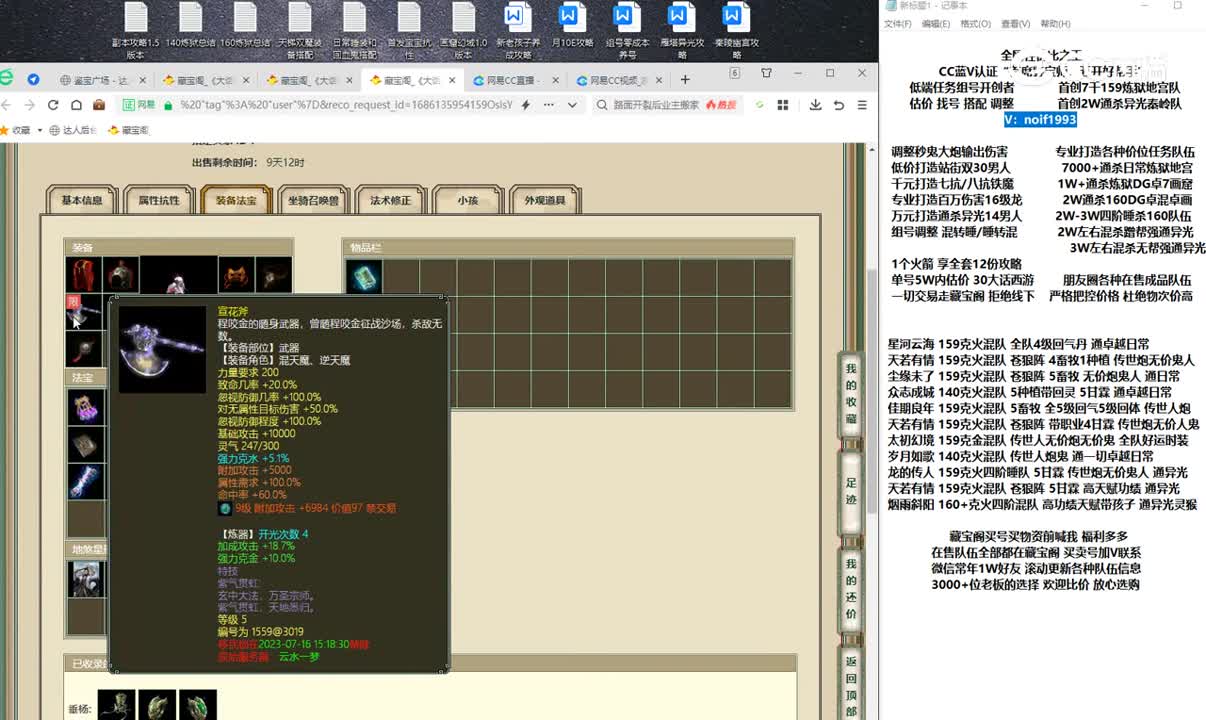
Task: Switch to the 坐骑召唤兽 tab
Action: point(312,200)
